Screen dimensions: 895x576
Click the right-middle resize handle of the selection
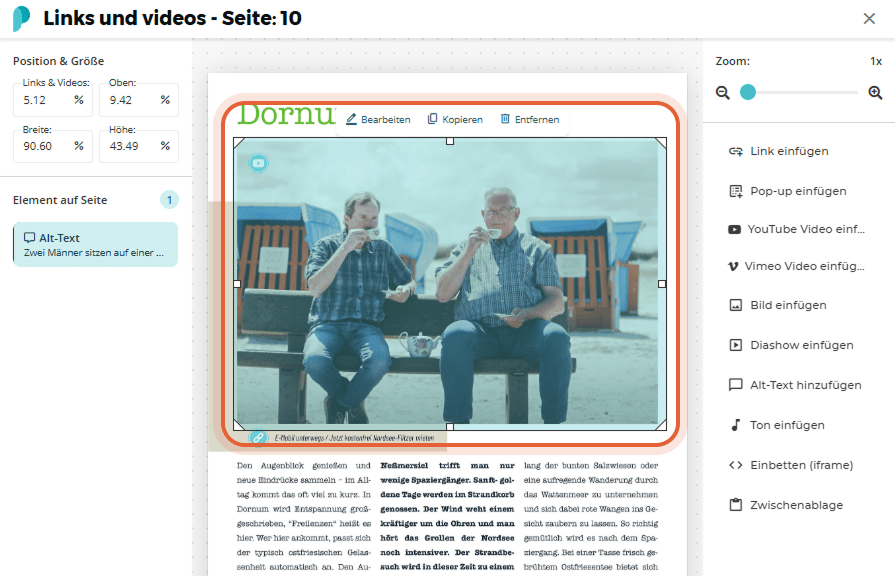[662, 284]
